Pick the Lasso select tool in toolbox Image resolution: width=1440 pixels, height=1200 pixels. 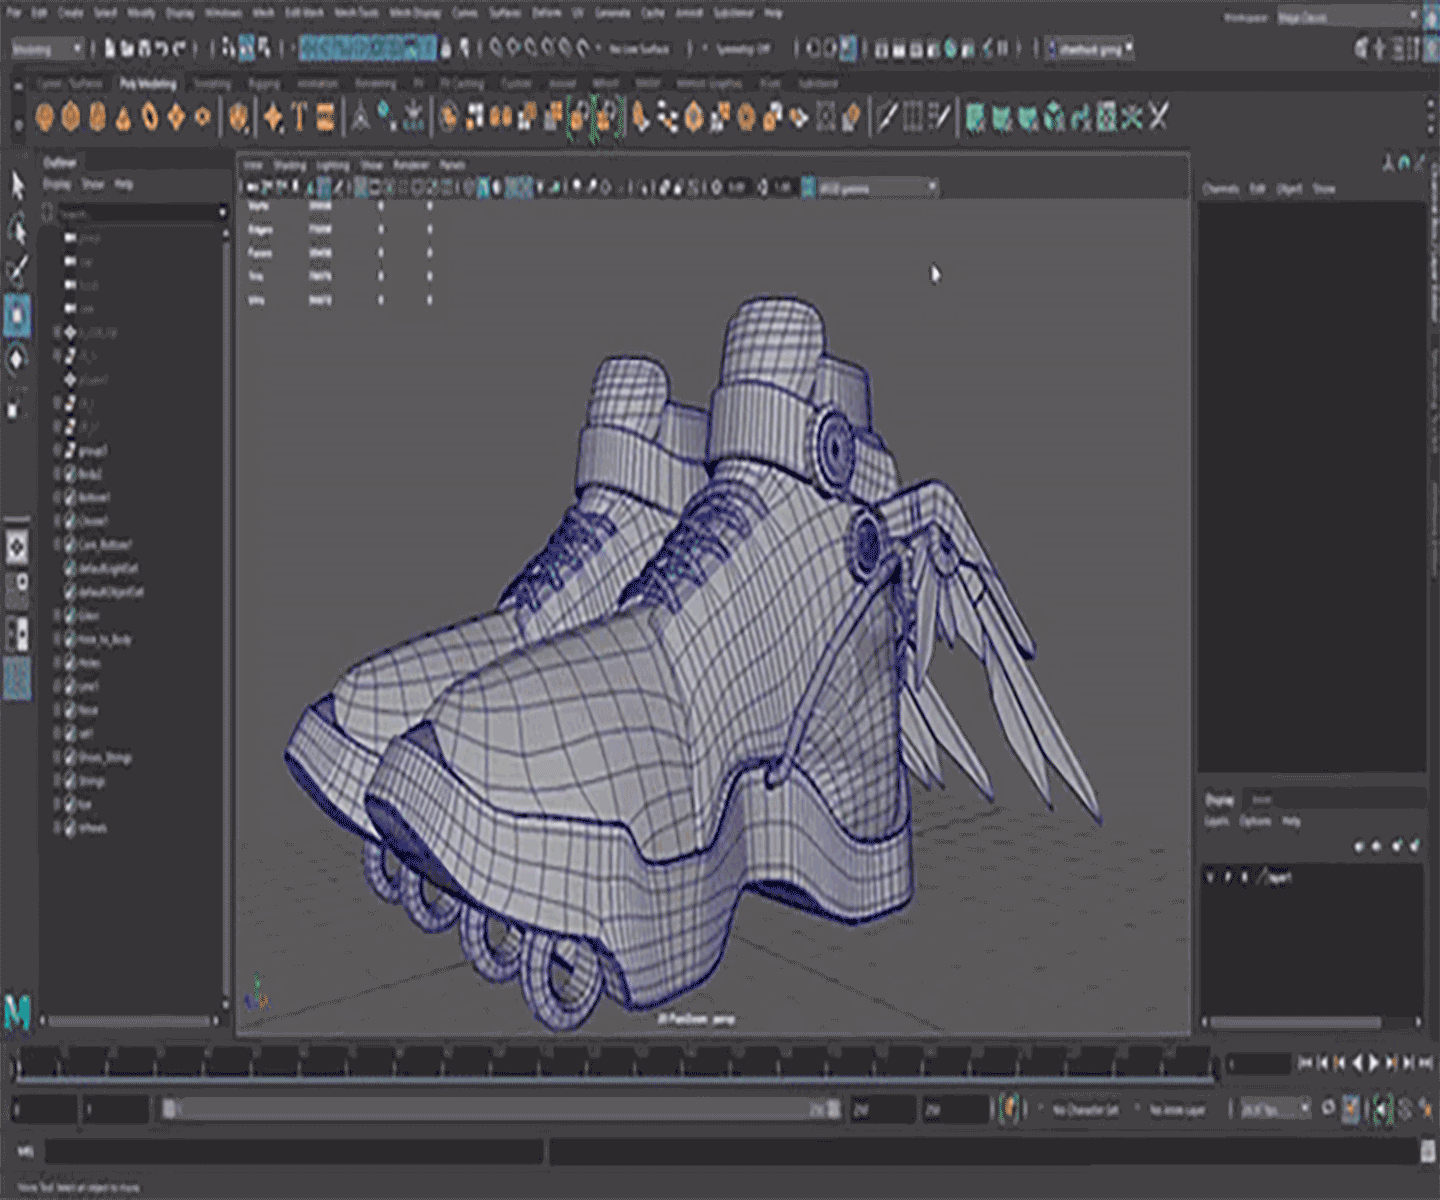(17, 229)
